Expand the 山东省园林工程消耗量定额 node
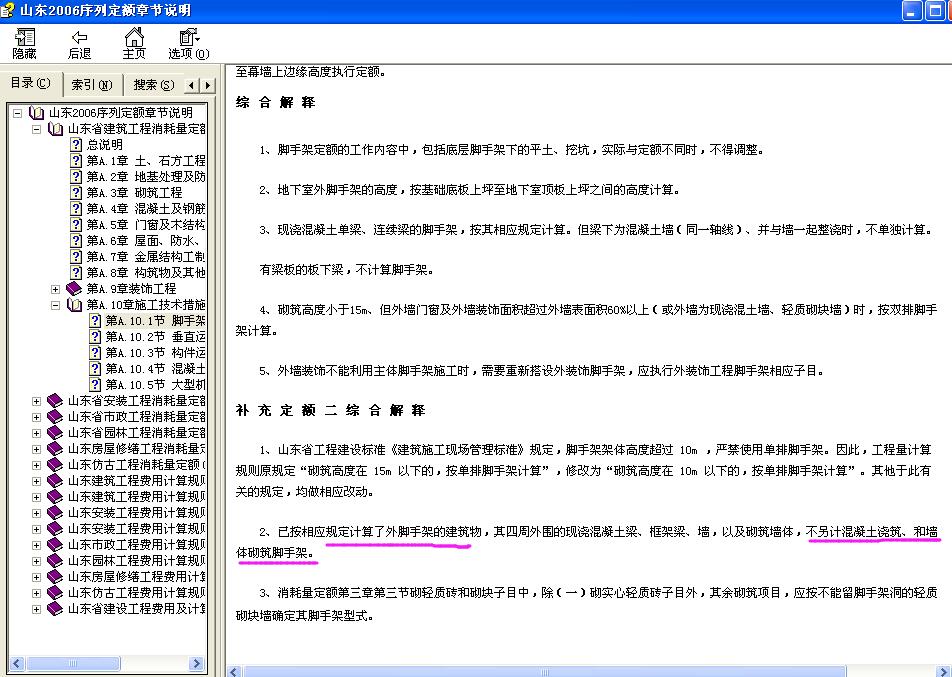This screenshot has width=952, height=677. pyautogui.click(x=36, y=433)
